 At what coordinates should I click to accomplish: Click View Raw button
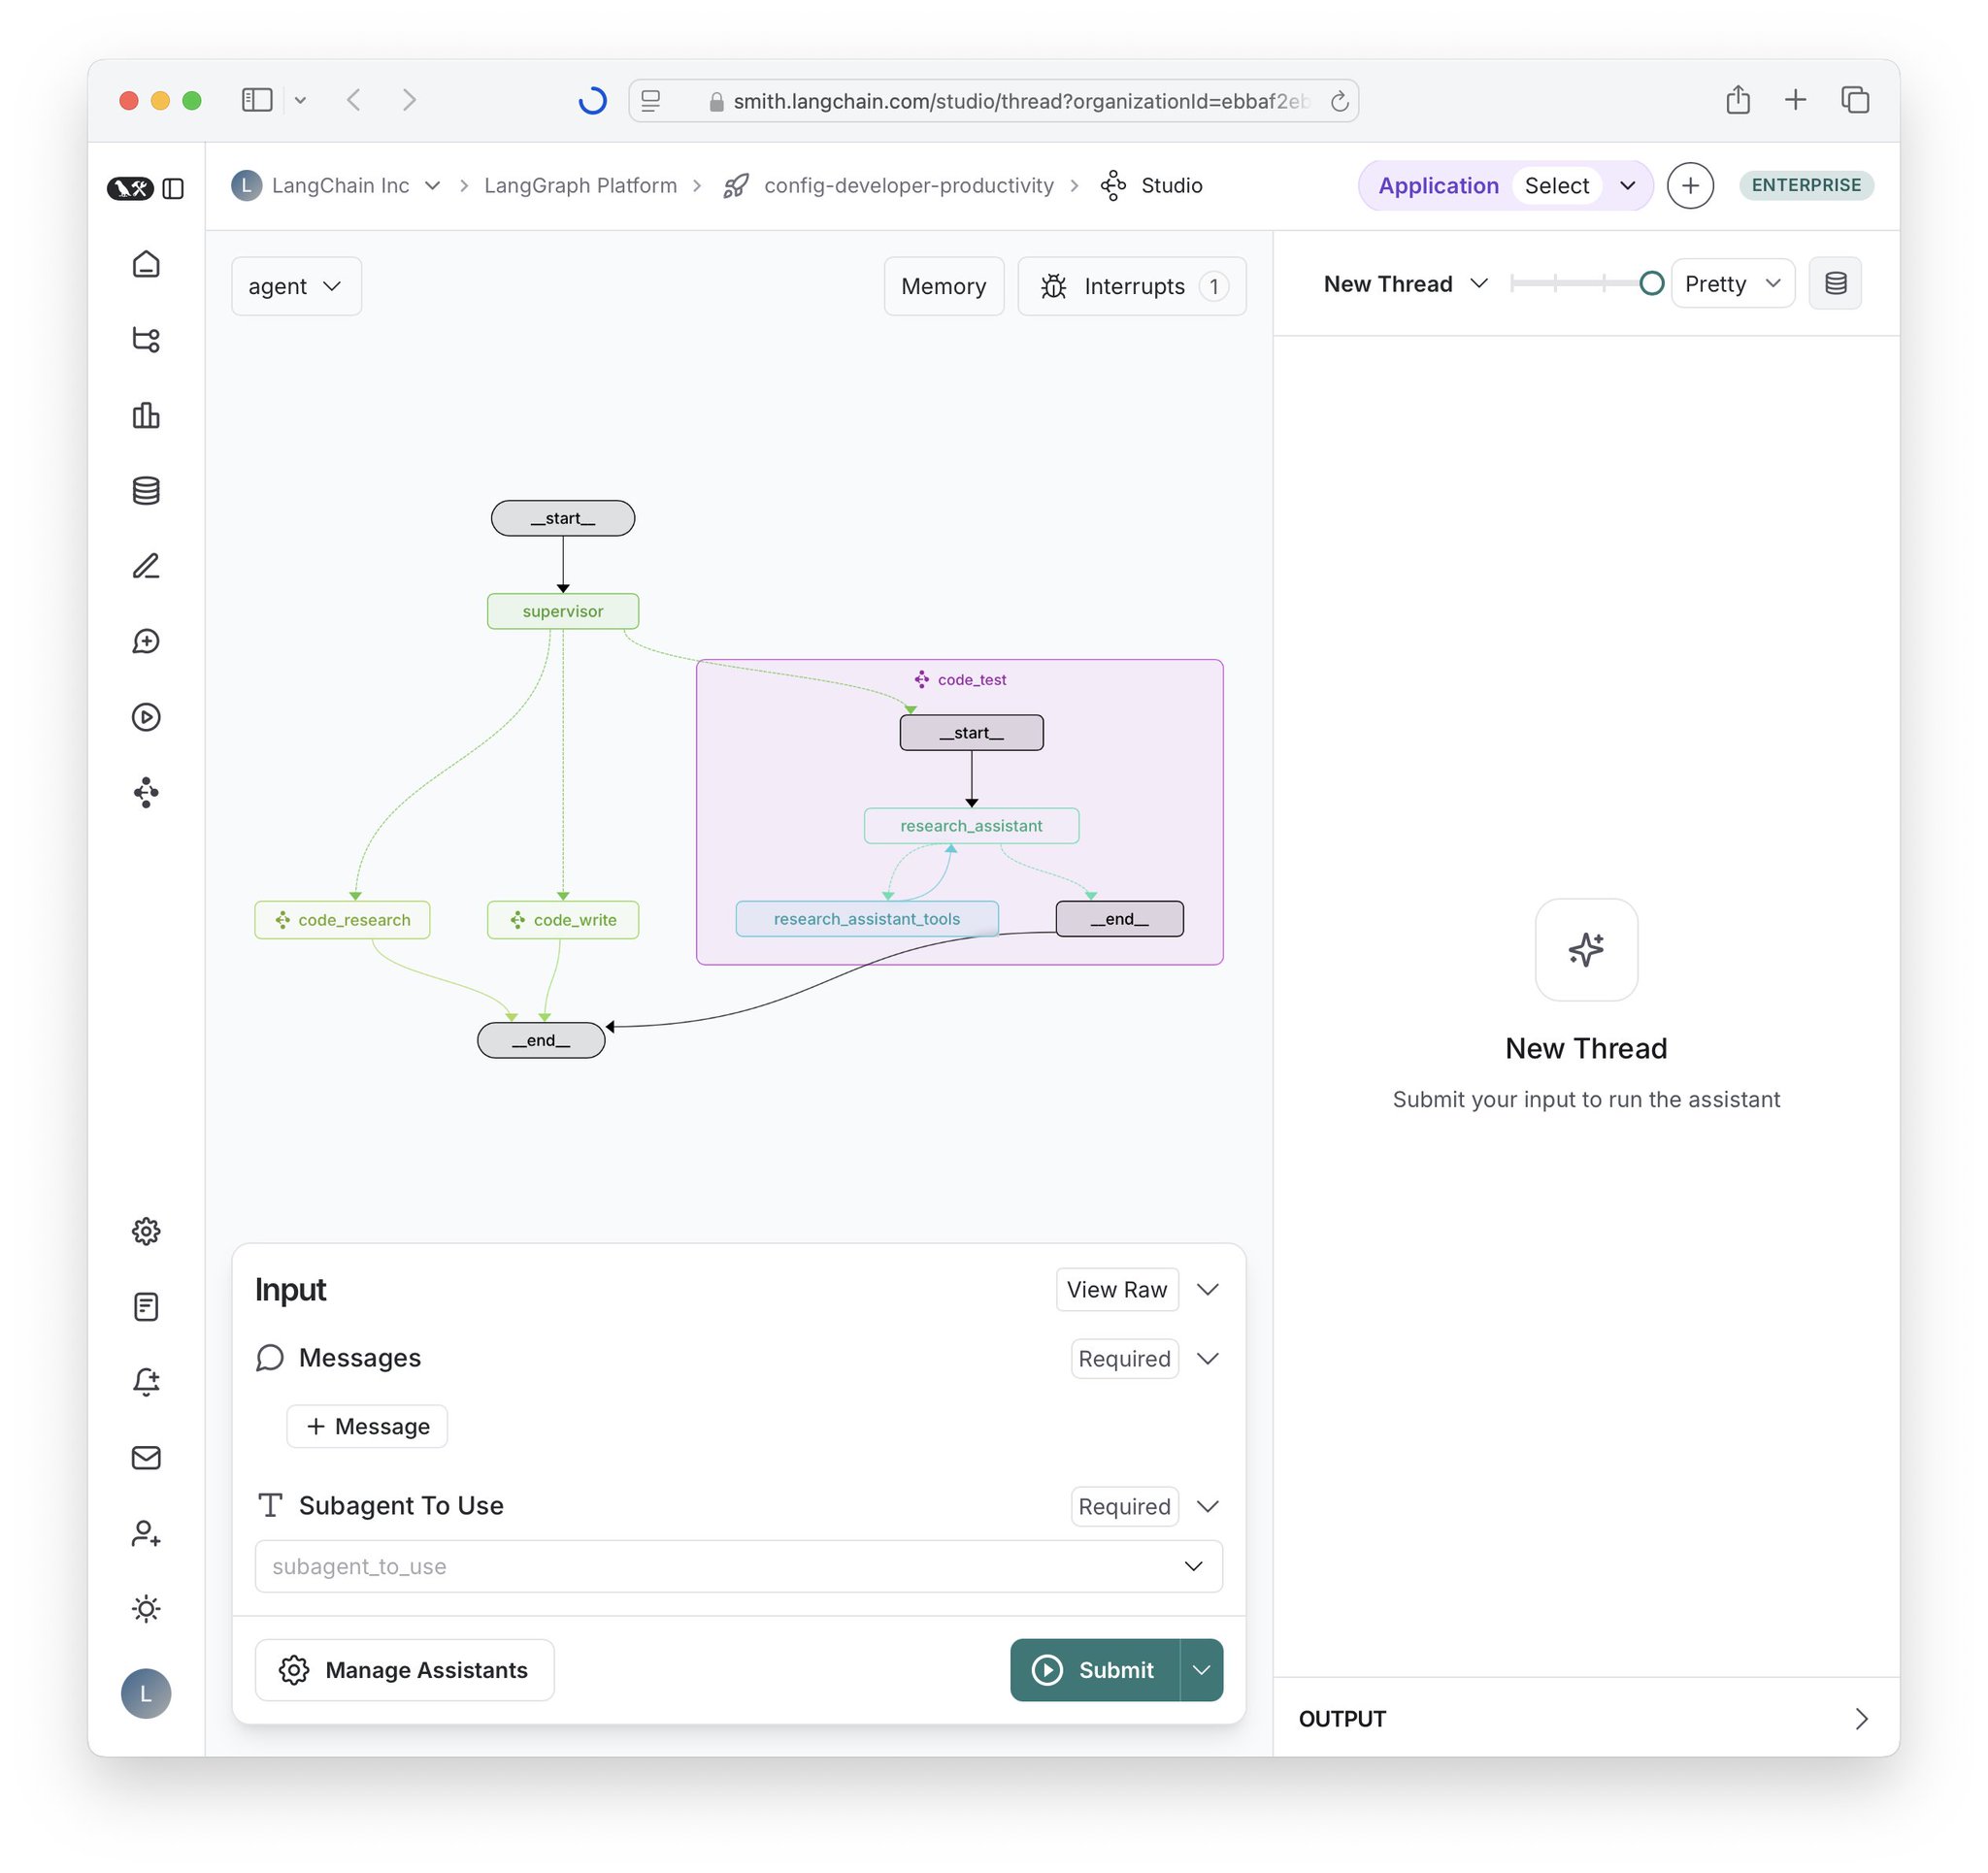tap(1116, 1290)
